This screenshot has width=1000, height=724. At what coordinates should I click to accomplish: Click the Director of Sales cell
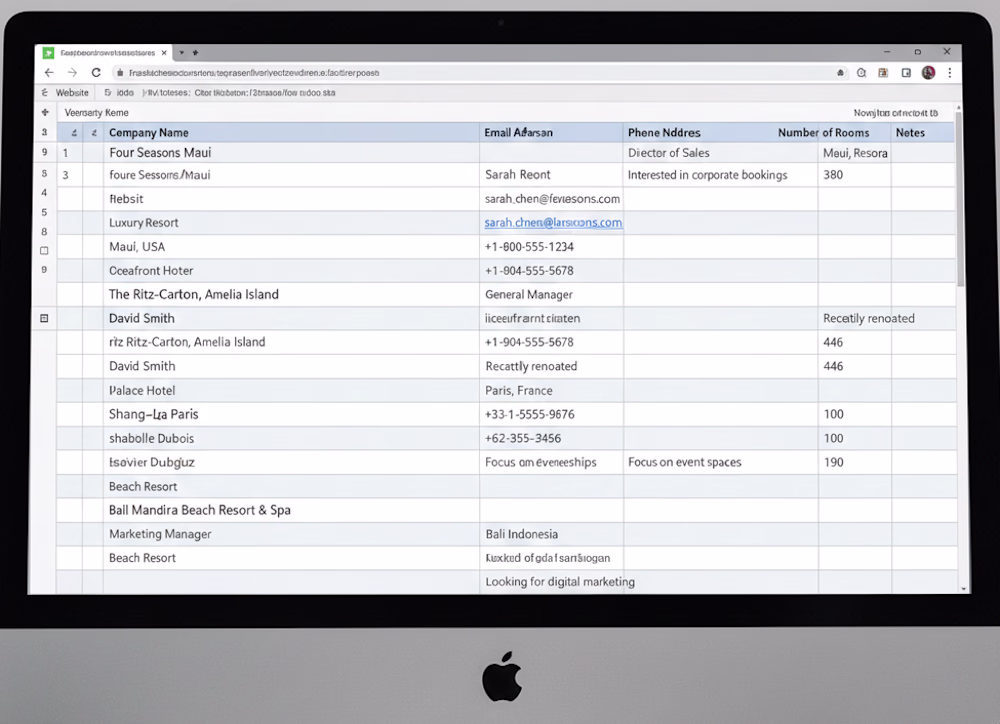pyautogui.click(x=720, y=153)
